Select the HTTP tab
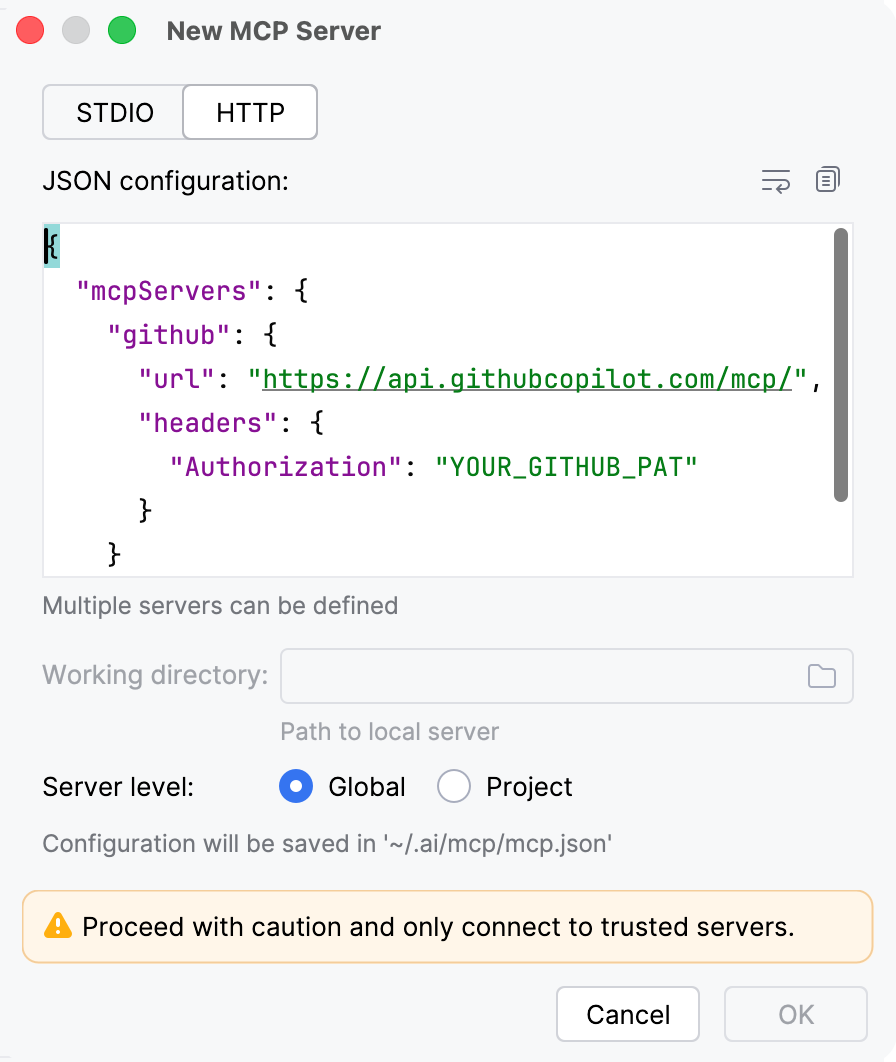Screen dimensions: 896x1062 click(x=250, y=112)
